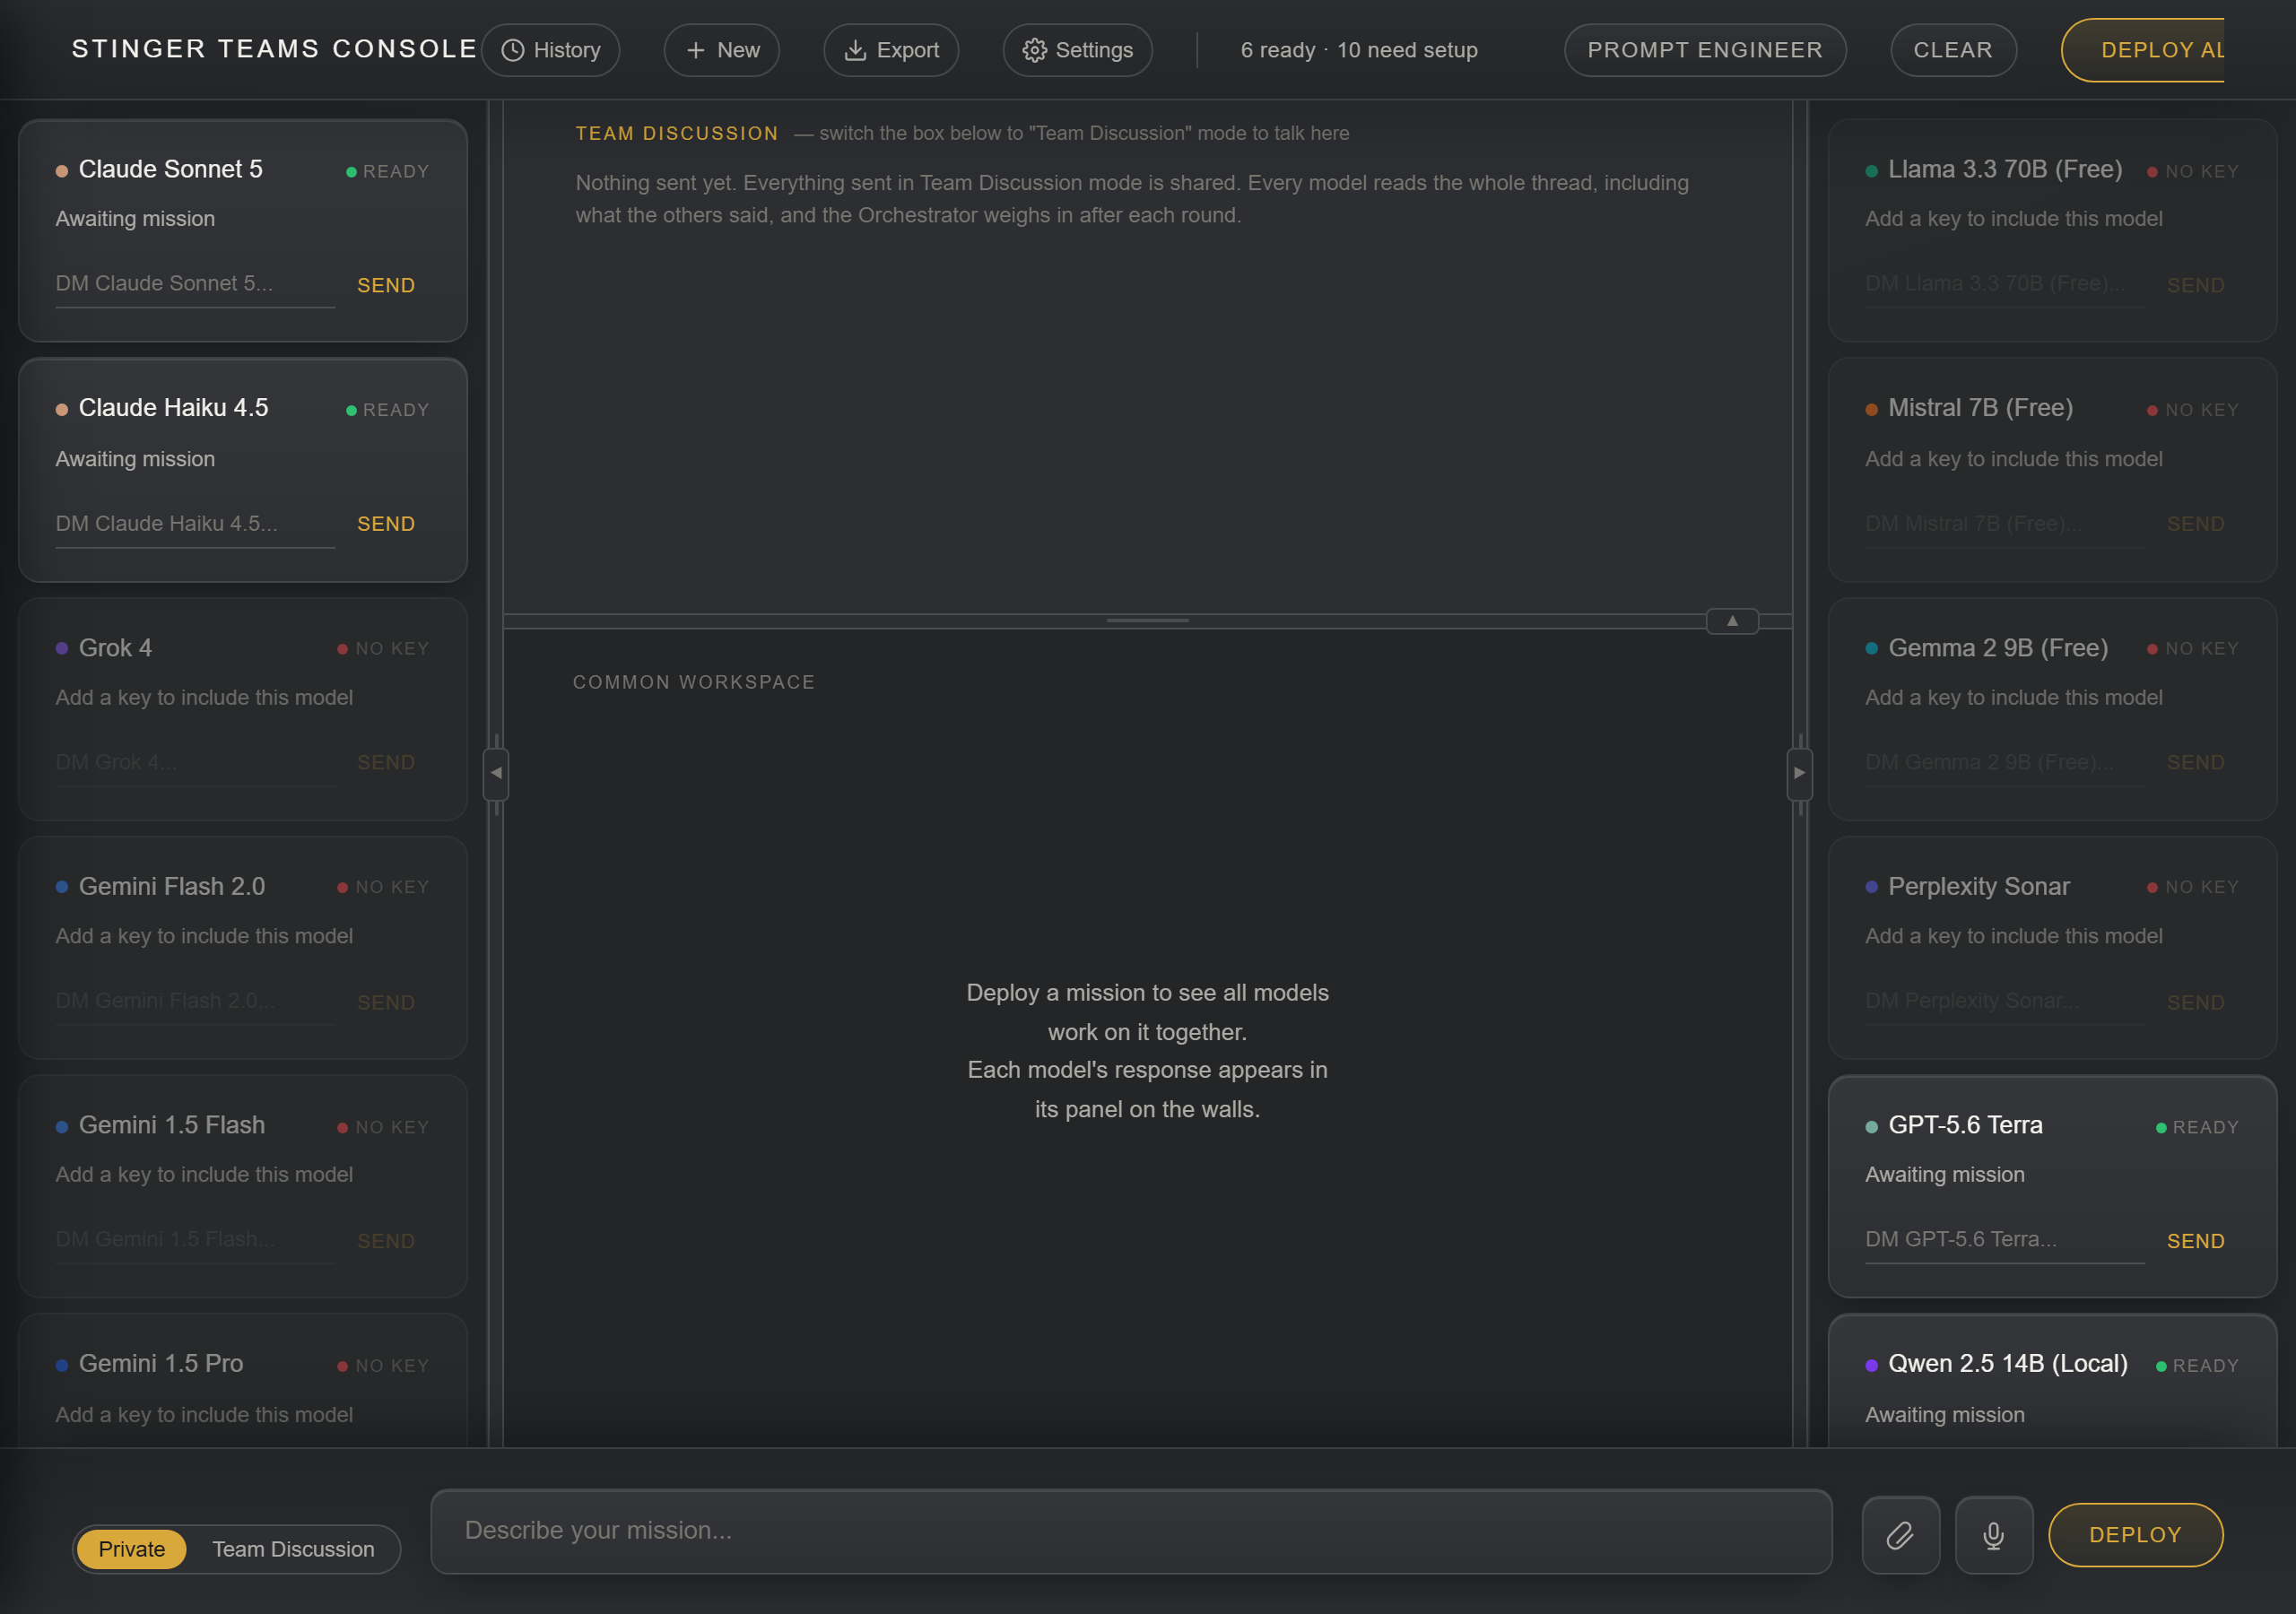The width and height of the screenshot is (2296, 1614).
Task: Export the conversation
Action: [890, 50]
